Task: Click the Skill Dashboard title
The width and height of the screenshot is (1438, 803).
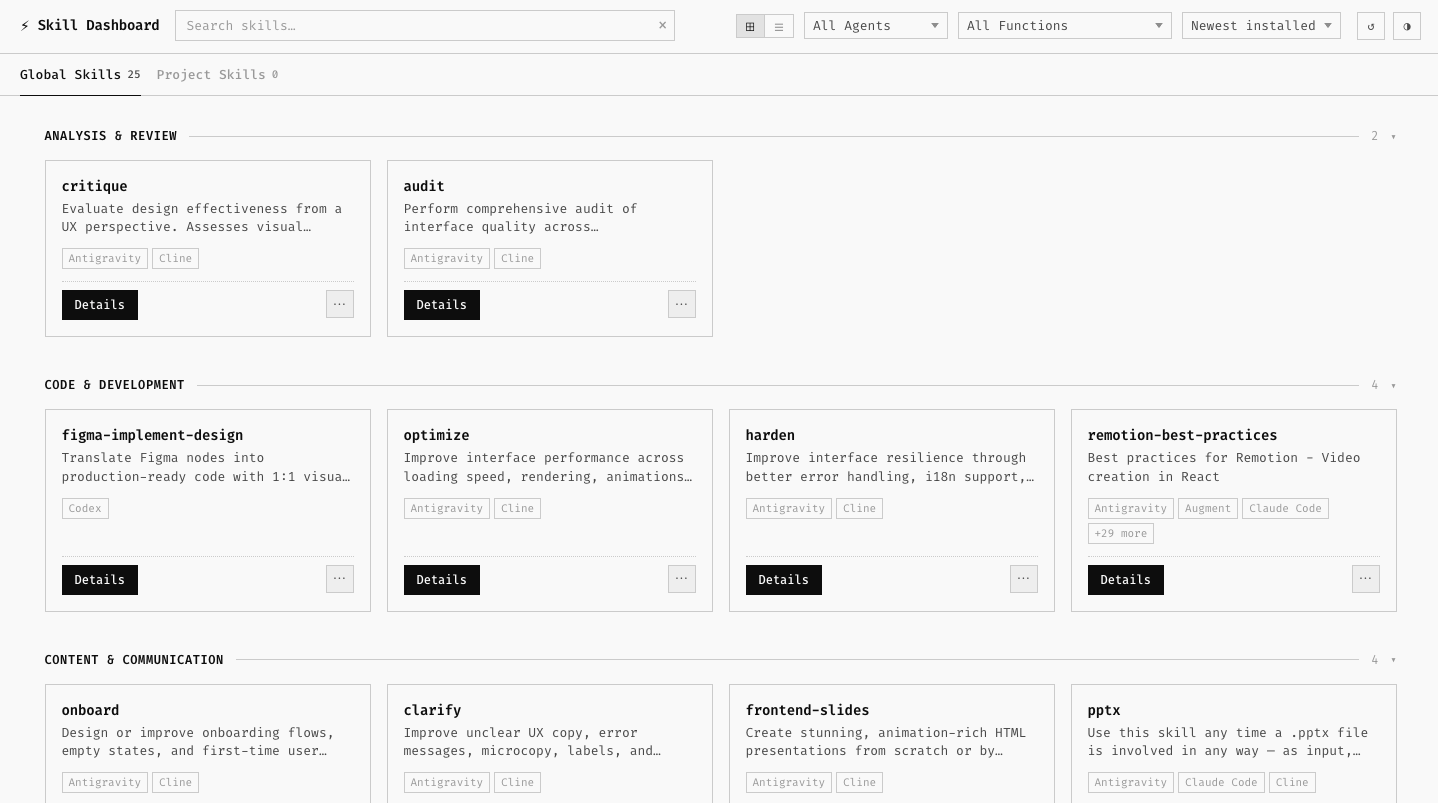Action: (x=98, y=26)
